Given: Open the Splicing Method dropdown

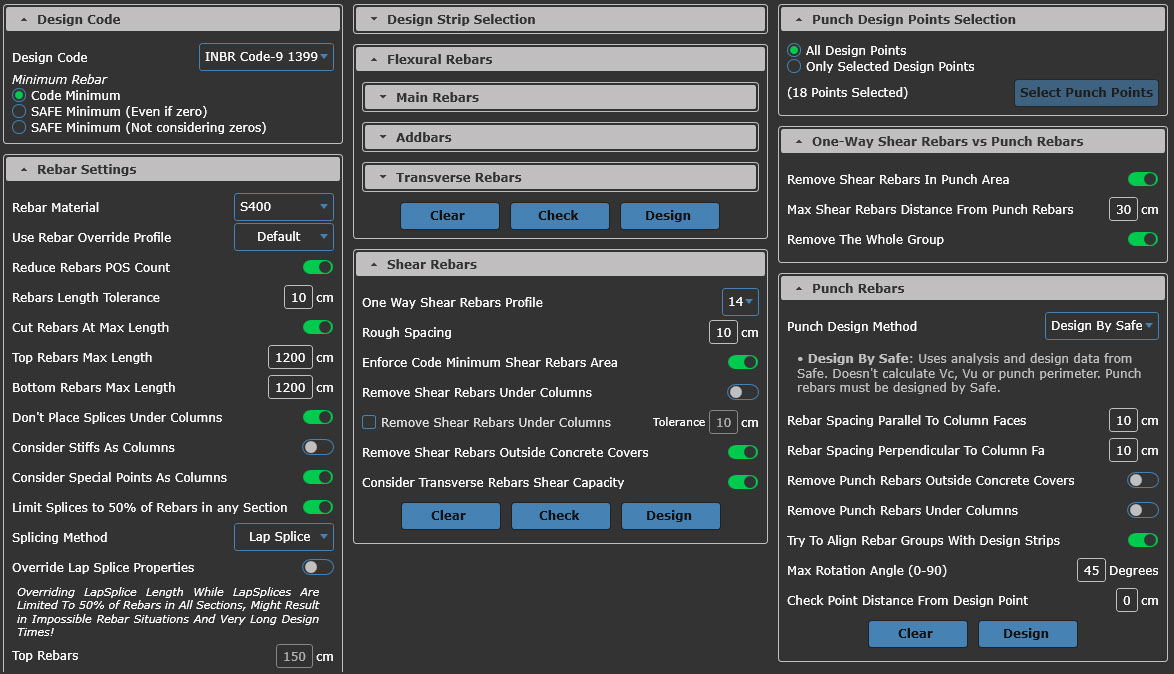Looking at the screenshot, I should (x=283, y=537).
